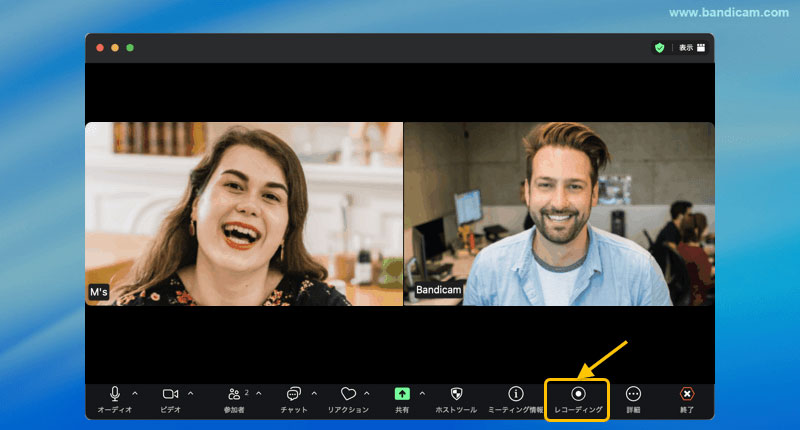The image size is (800, 430).
Task: Open the ホストツール host tools shield
Action: pyautogui.click(x=456, y=395)
